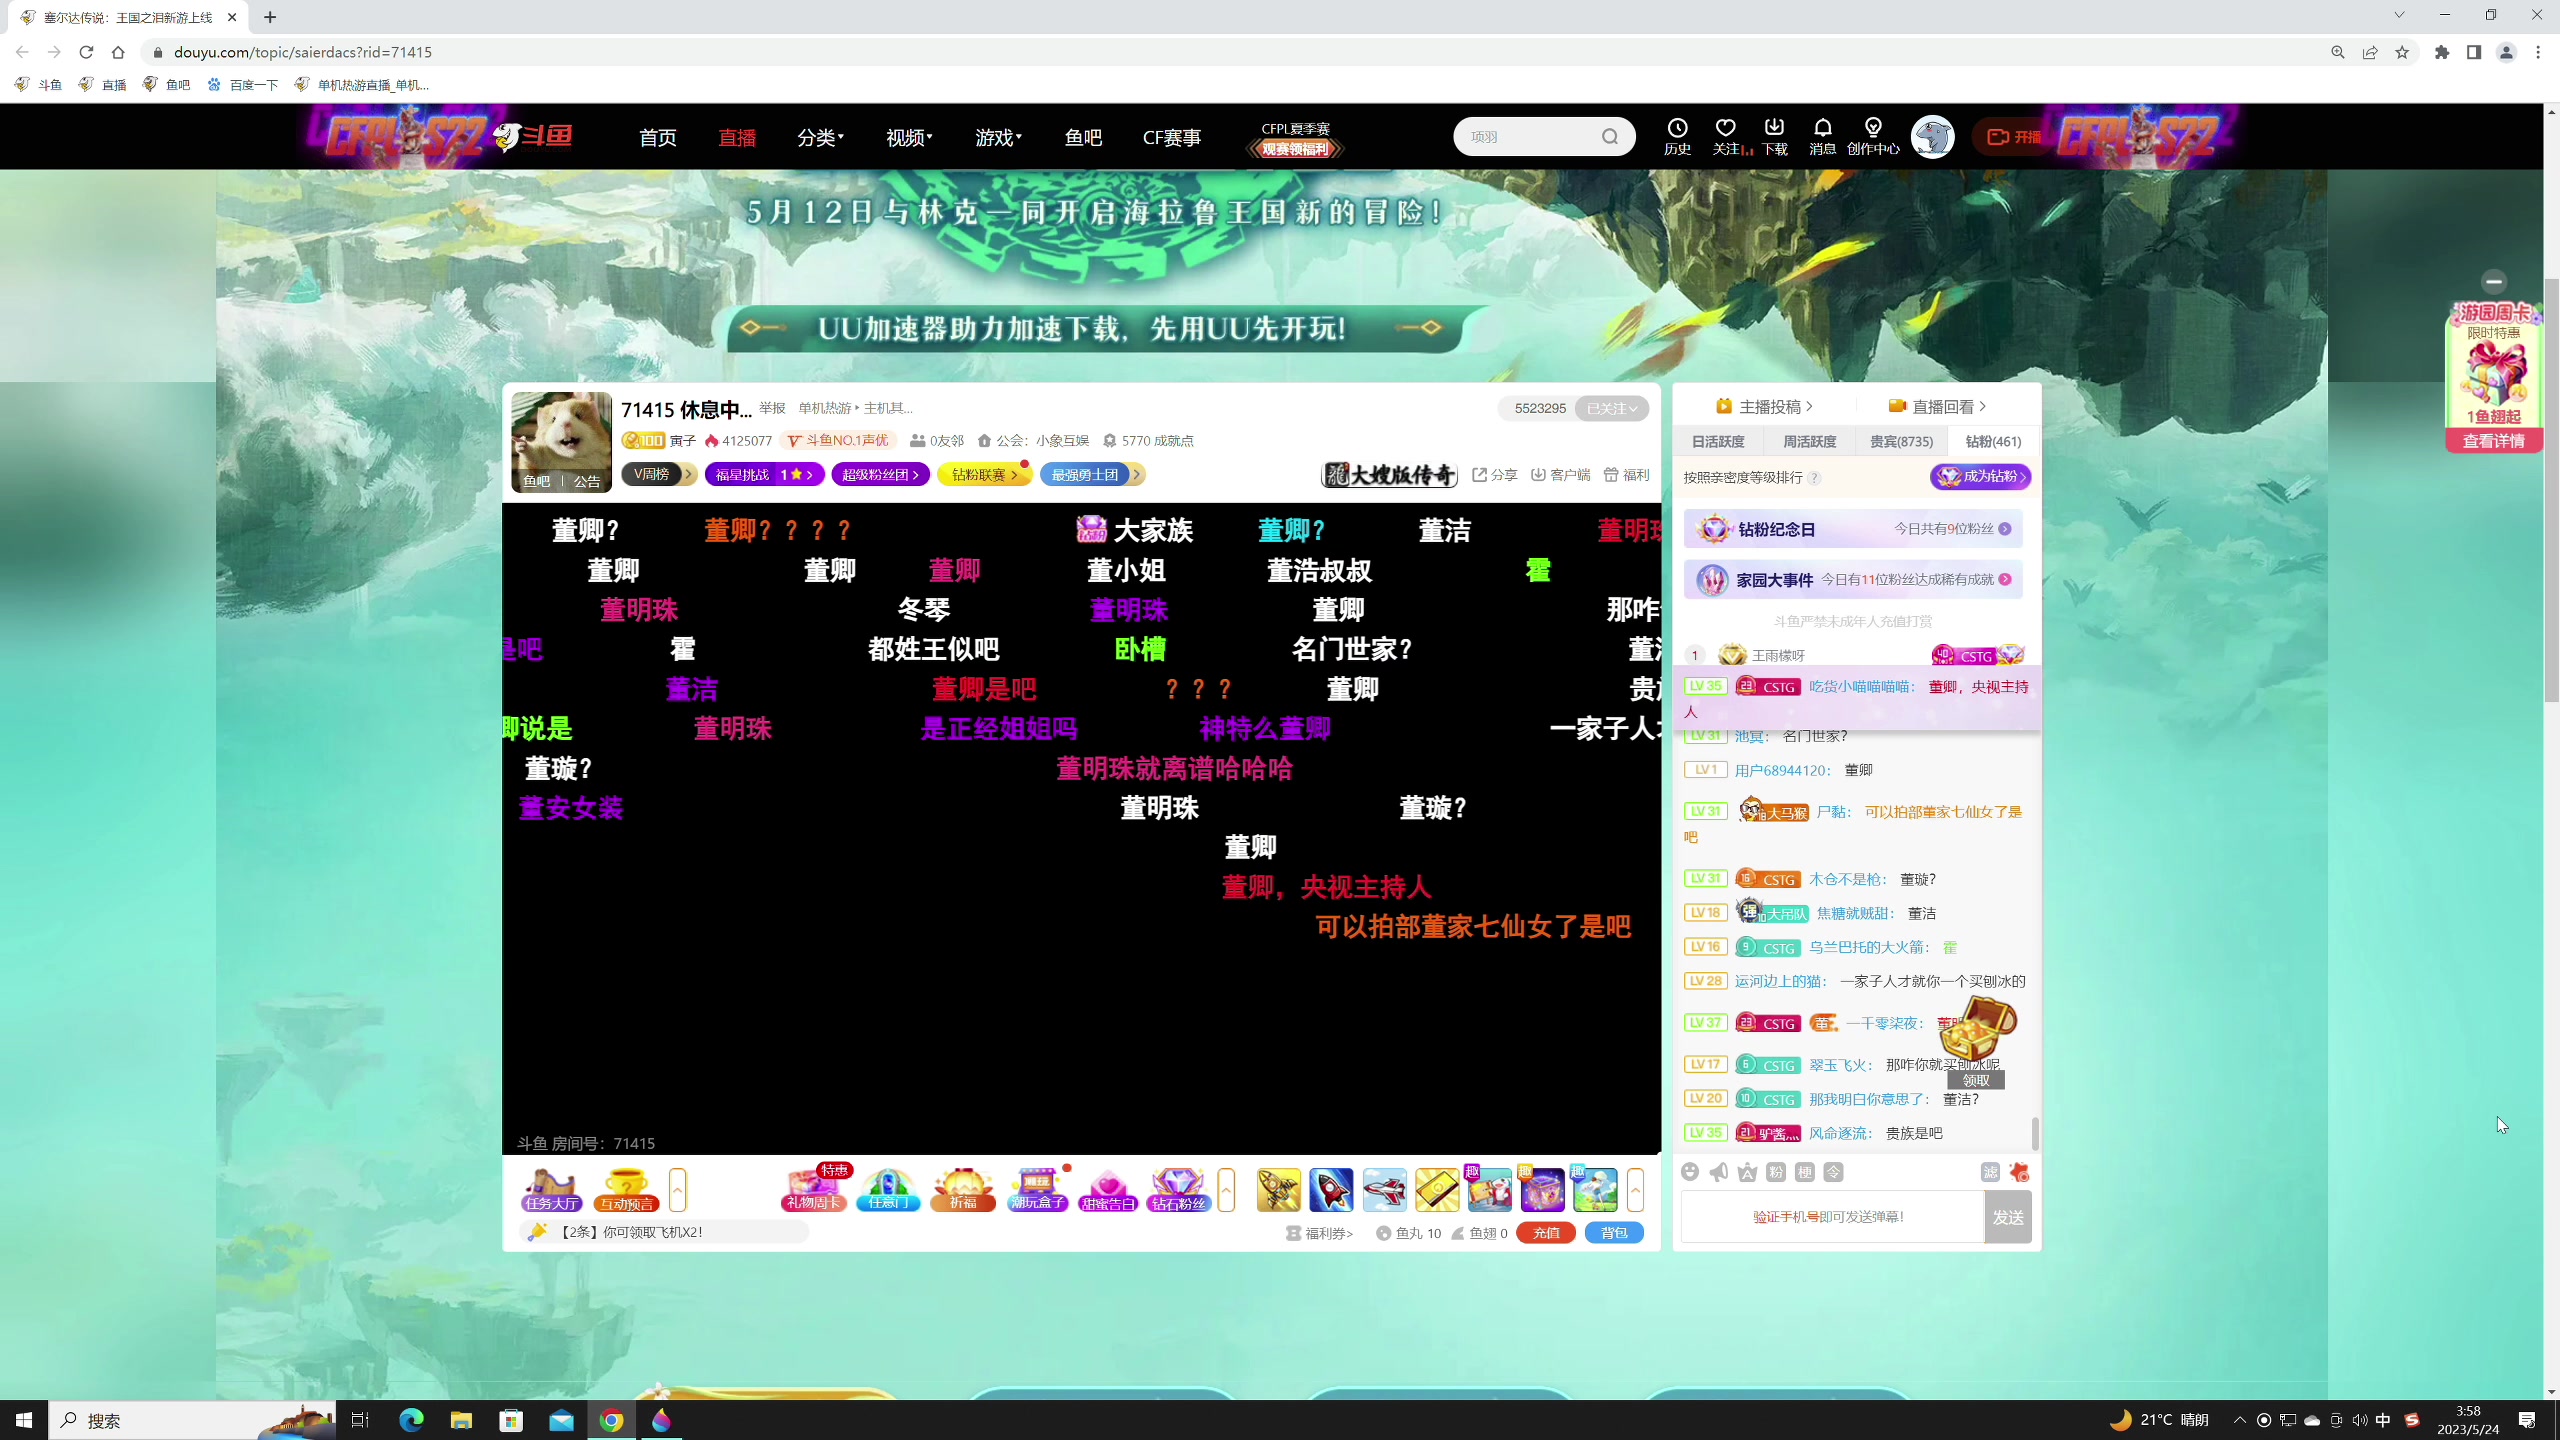Click the 开播 start streaming button
The image size is (2560, 1440).
[2014, 137]
